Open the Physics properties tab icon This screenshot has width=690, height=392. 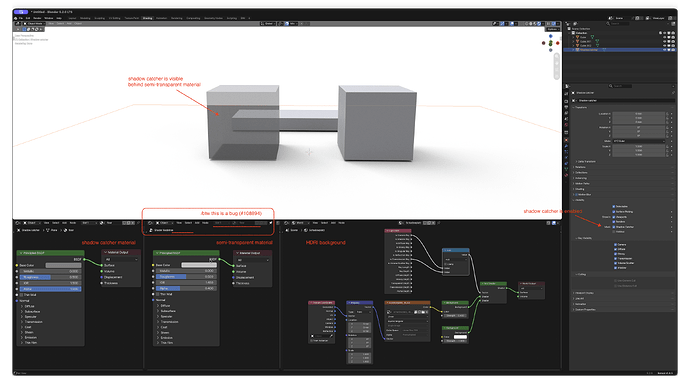[566, 158]
